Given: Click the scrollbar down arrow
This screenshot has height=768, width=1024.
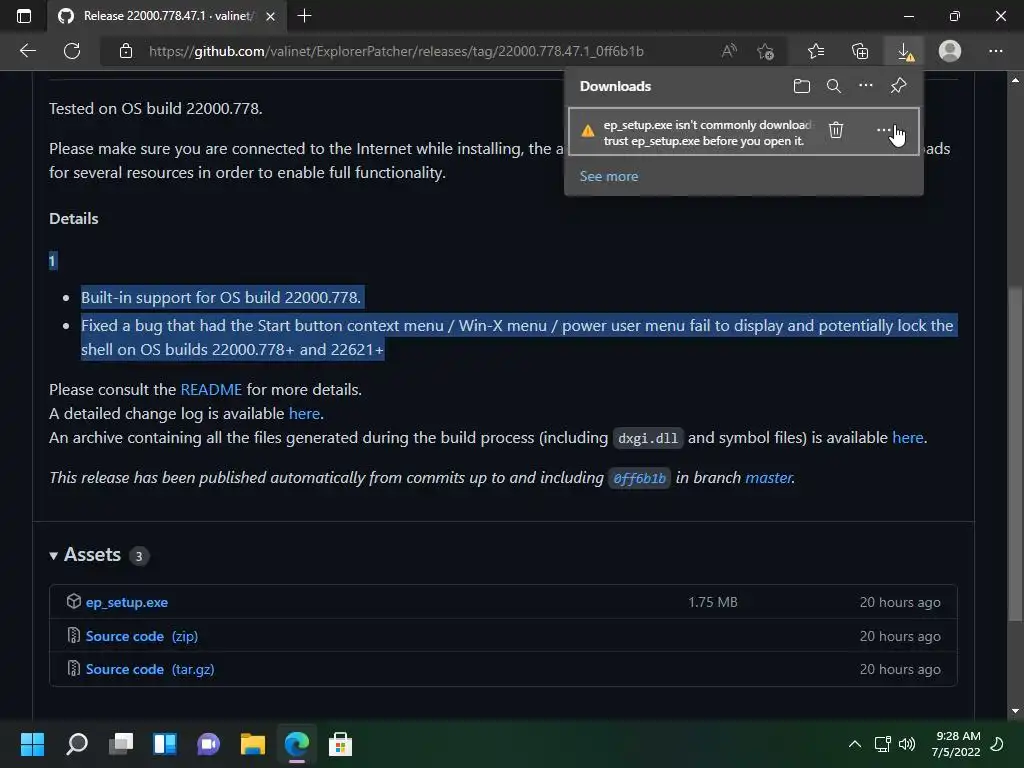Looking at the screenshot, I should [x=1015, y=711].
